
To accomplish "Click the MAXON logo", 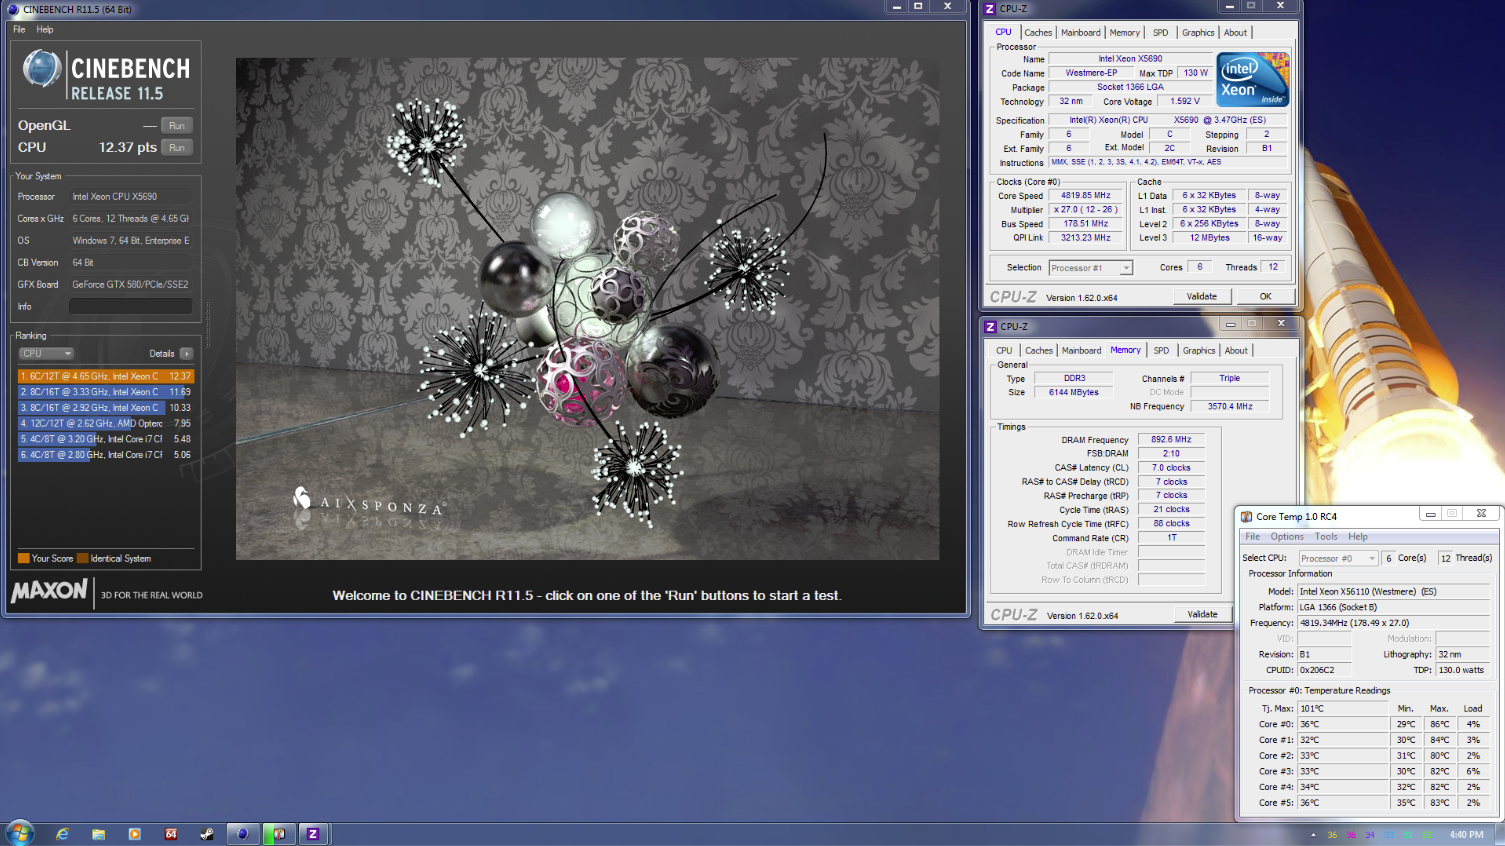I will 50,591.
